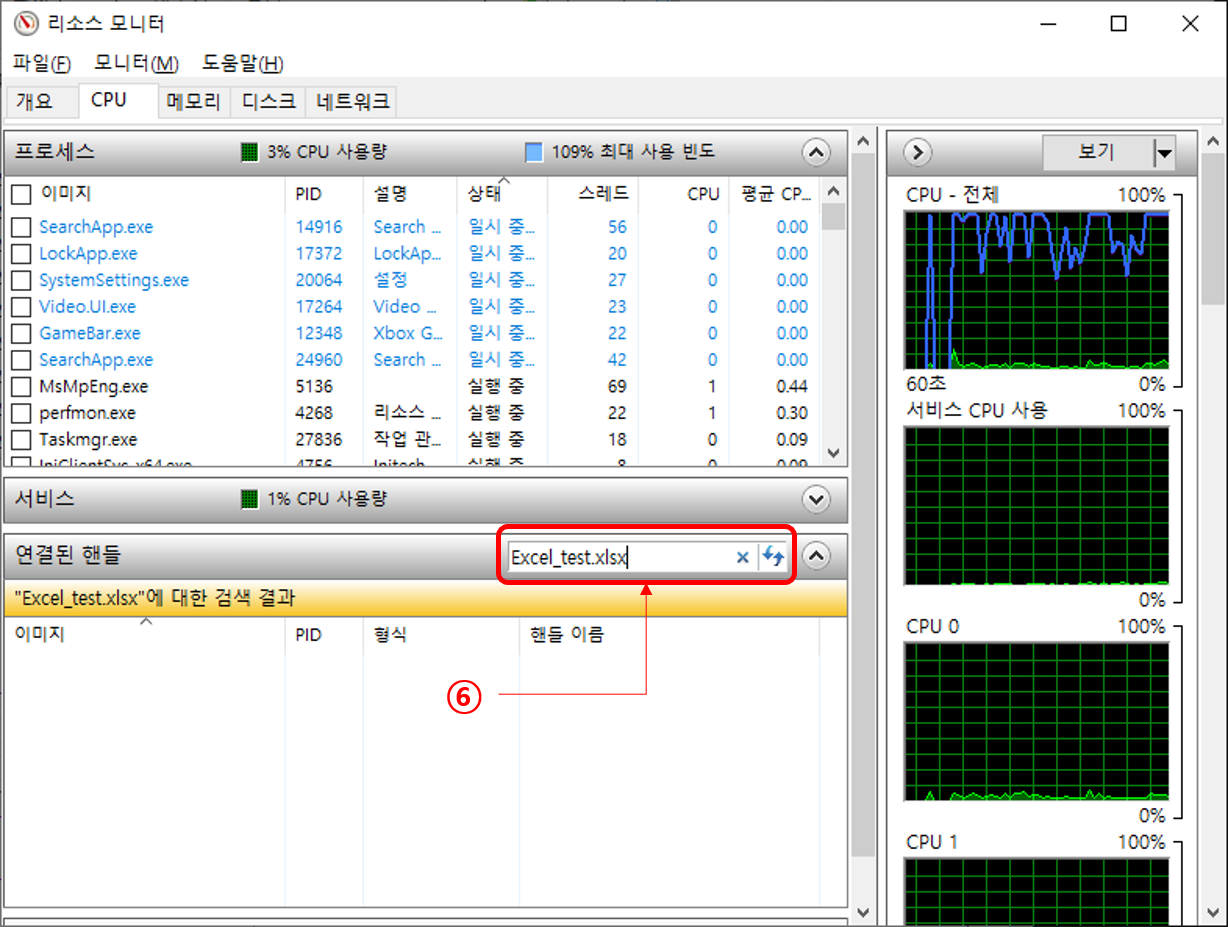Refresh the Excel_test.xlsx handle search

(x=772, y=557)
